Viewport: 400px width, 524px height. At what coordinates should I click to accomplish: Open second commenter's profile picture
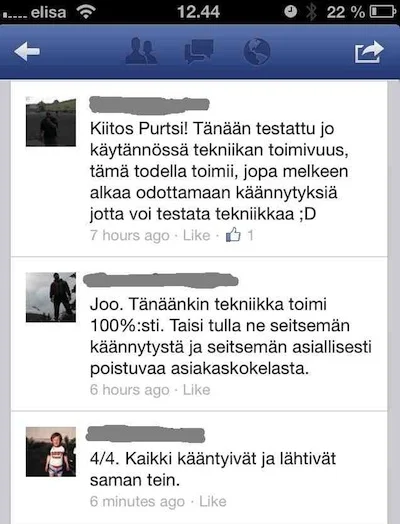tap(51, 297)
